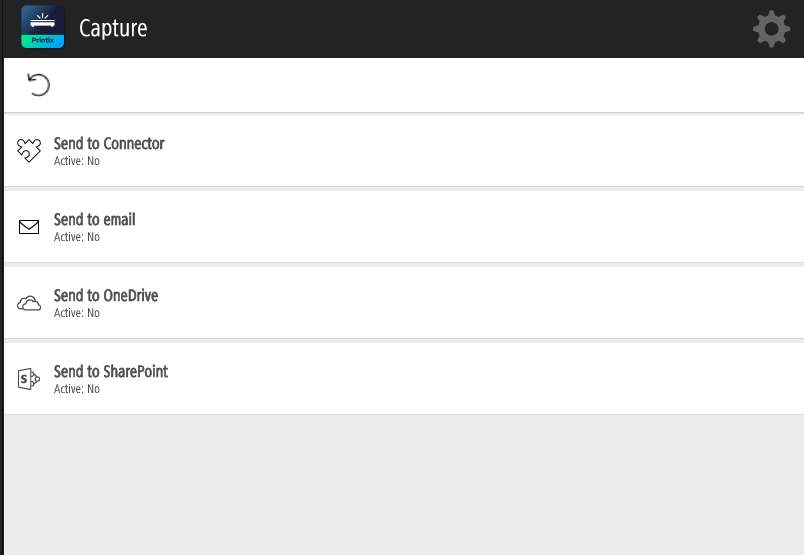Open the Send to OneDrive label
The height and width of the screenshot is (555, 804).
(106, 296)
